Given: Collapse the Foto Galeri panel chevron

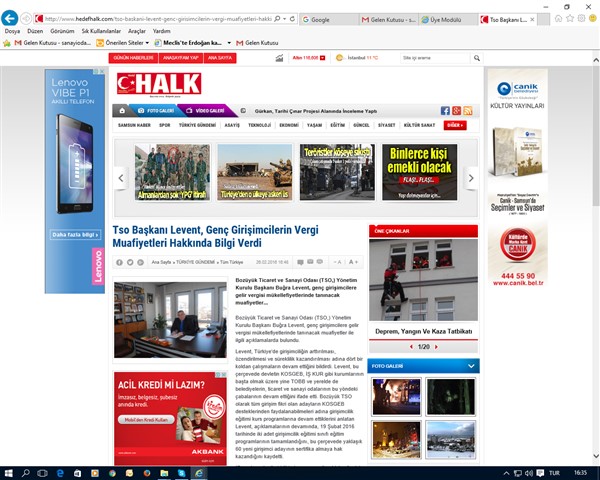Looking at the screenshot, I should pos(471,366).
